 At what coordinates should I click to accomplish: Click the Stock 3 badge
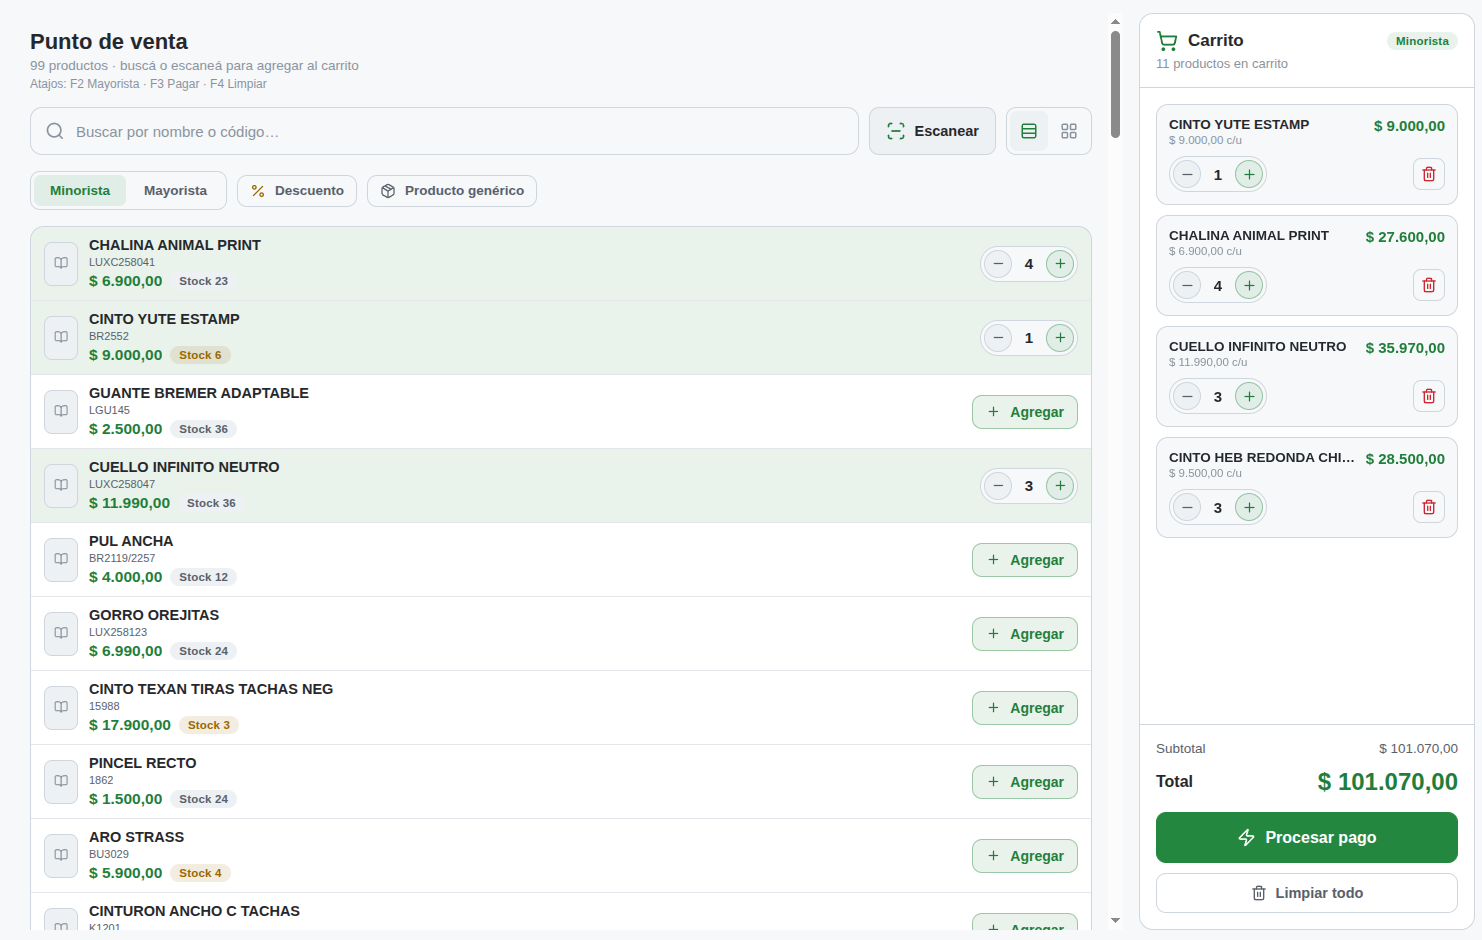tap(209, 725)
